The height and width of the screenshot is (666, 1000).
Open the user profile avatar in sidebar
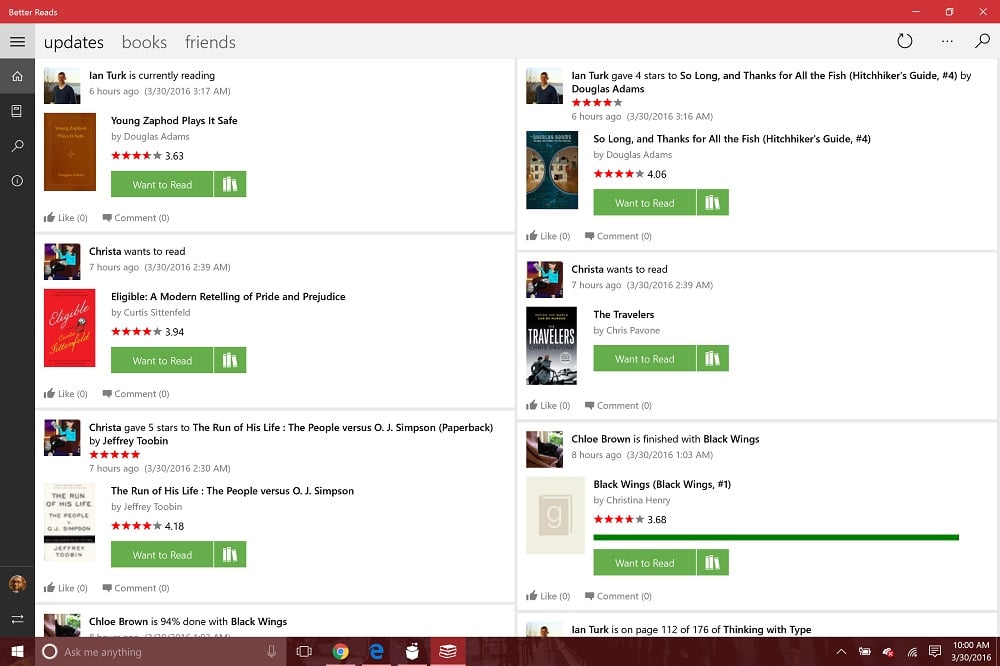[x=17, y=583]
